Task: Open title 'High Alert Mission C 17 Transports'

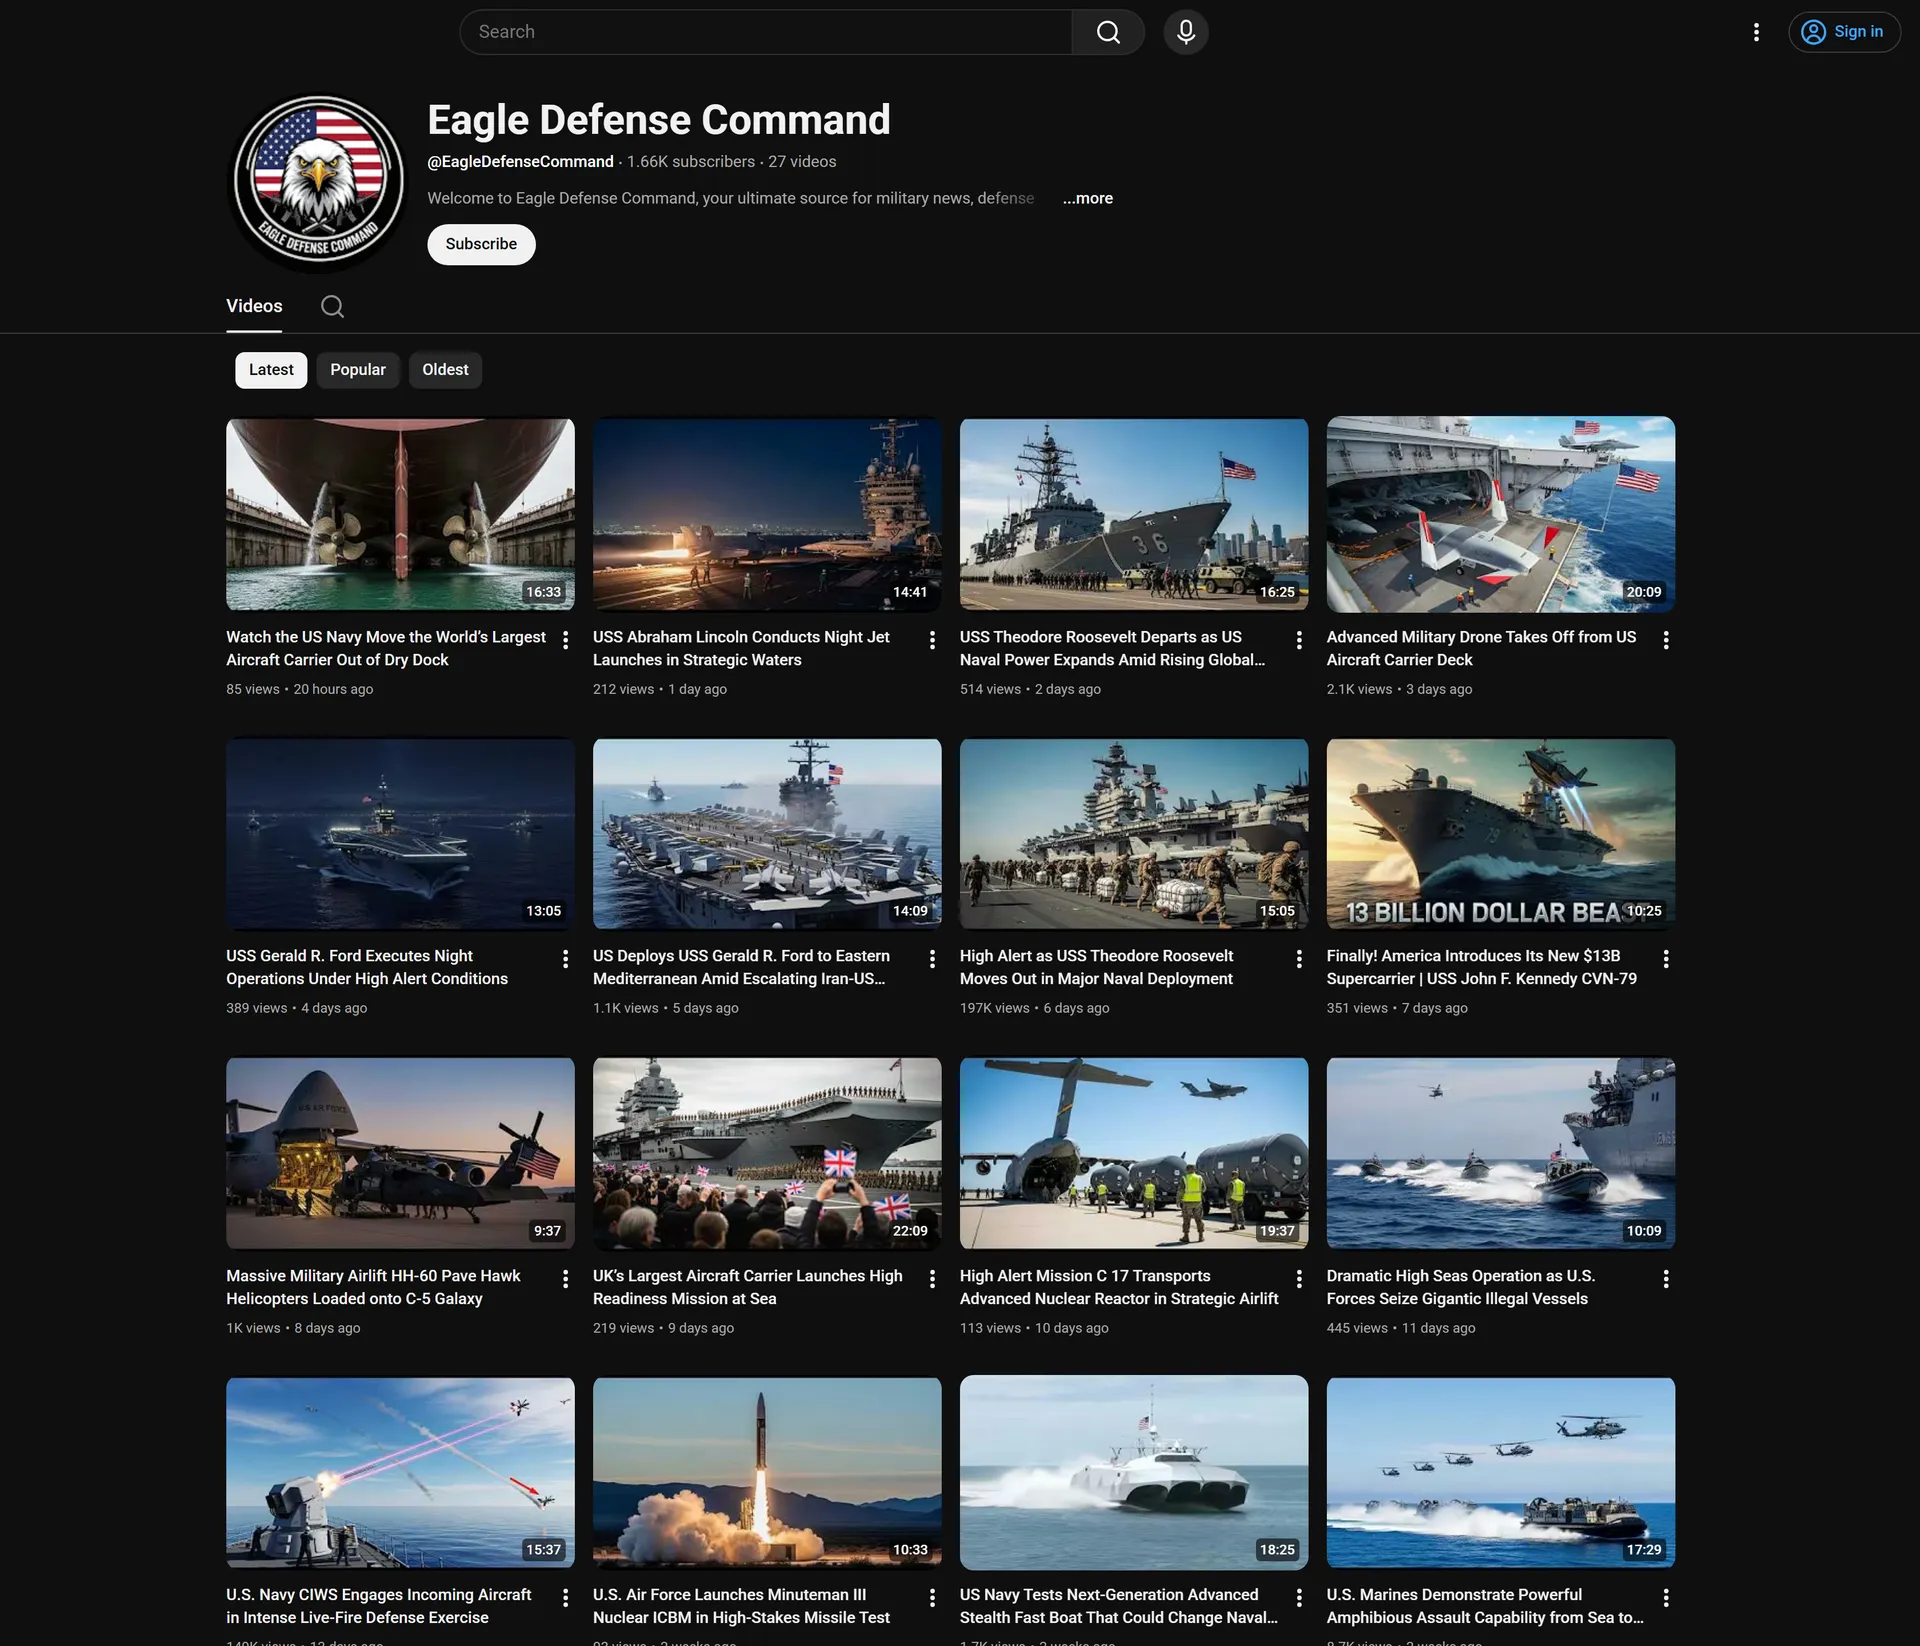Action: [1119, 1287]
